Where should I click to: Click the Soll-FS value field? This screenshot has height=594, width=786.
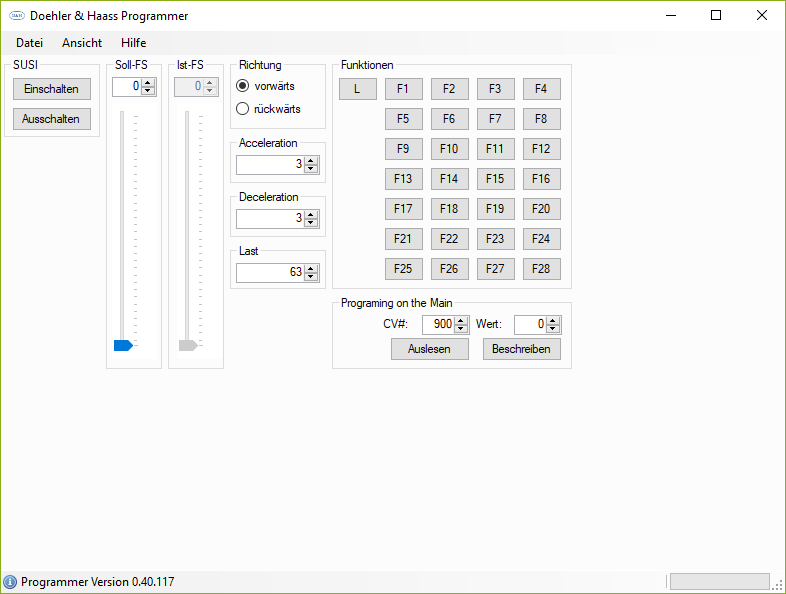[127, 87]
